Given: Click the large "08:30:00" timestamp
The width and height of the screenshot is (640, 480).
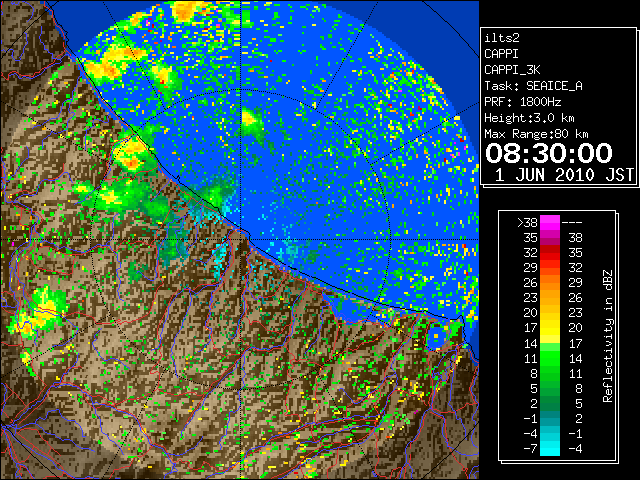Looking at the screenshot, I should pos(549,153).
